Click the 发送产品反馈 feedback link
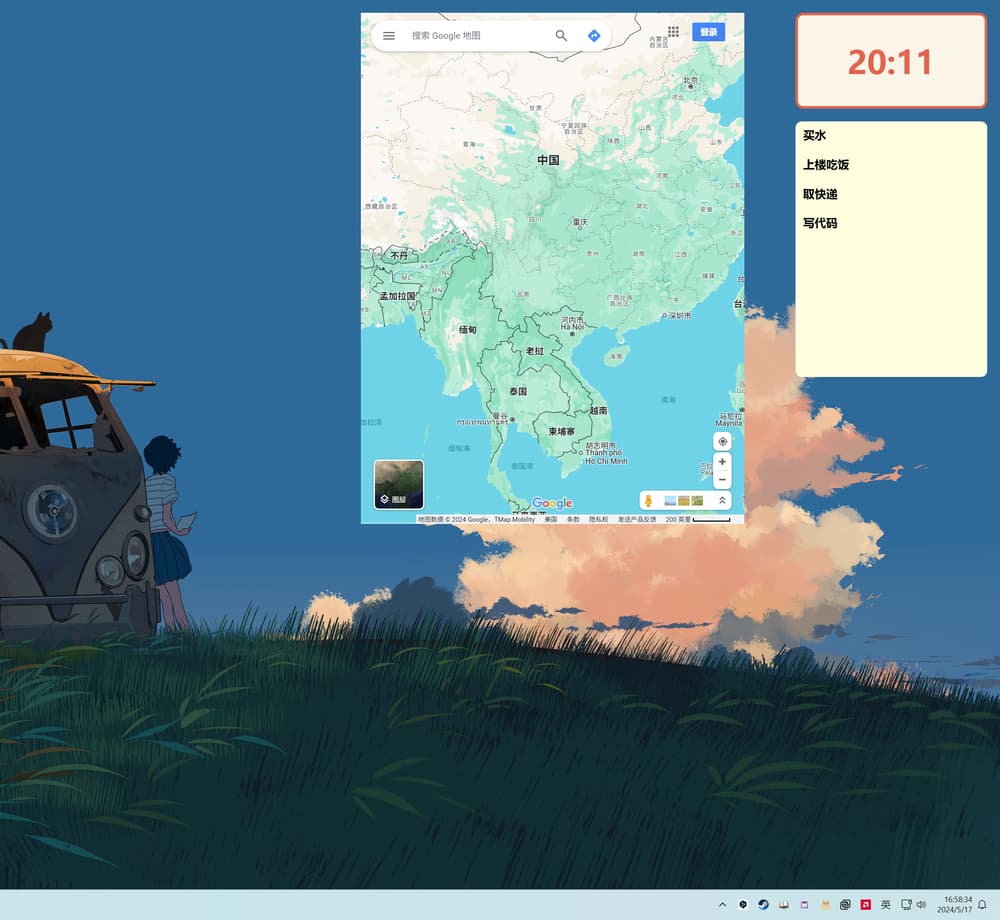Screen dimensions: 1000x920 (x=637, y=520)
